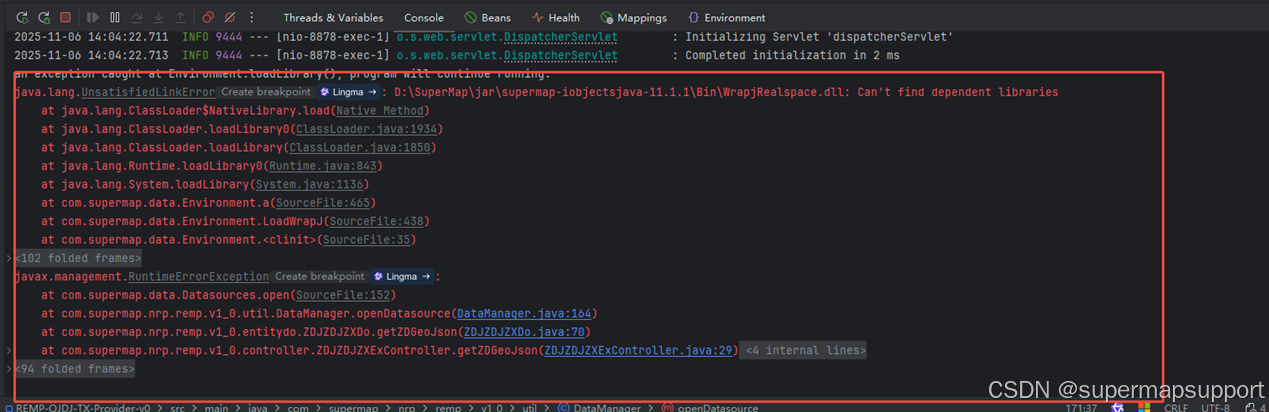Screen dimensions: 1269x412
Task: Open the Environment tab
Action: click(727, 17)
